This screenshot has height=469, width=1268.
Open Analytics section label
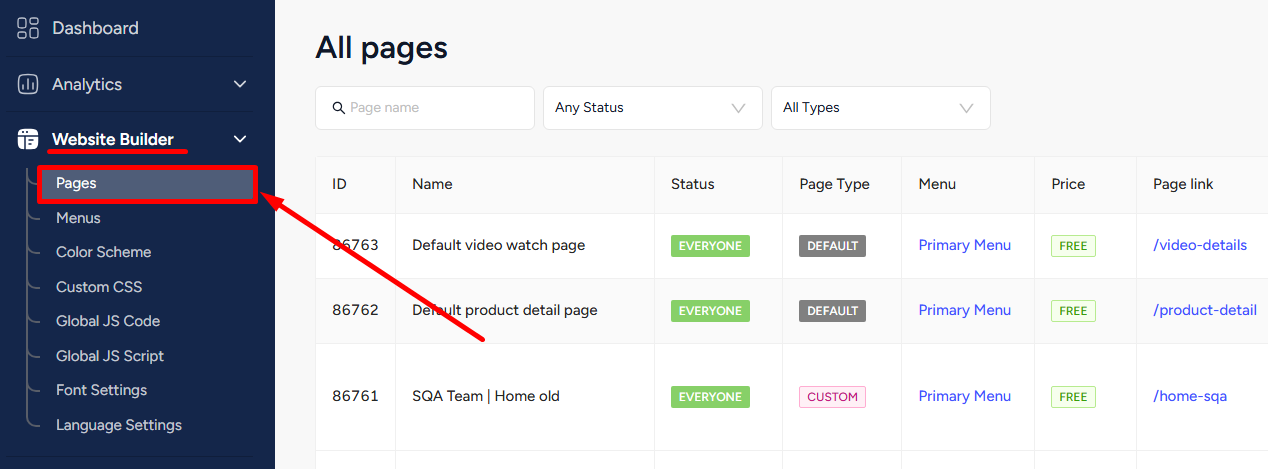point(87,84)
